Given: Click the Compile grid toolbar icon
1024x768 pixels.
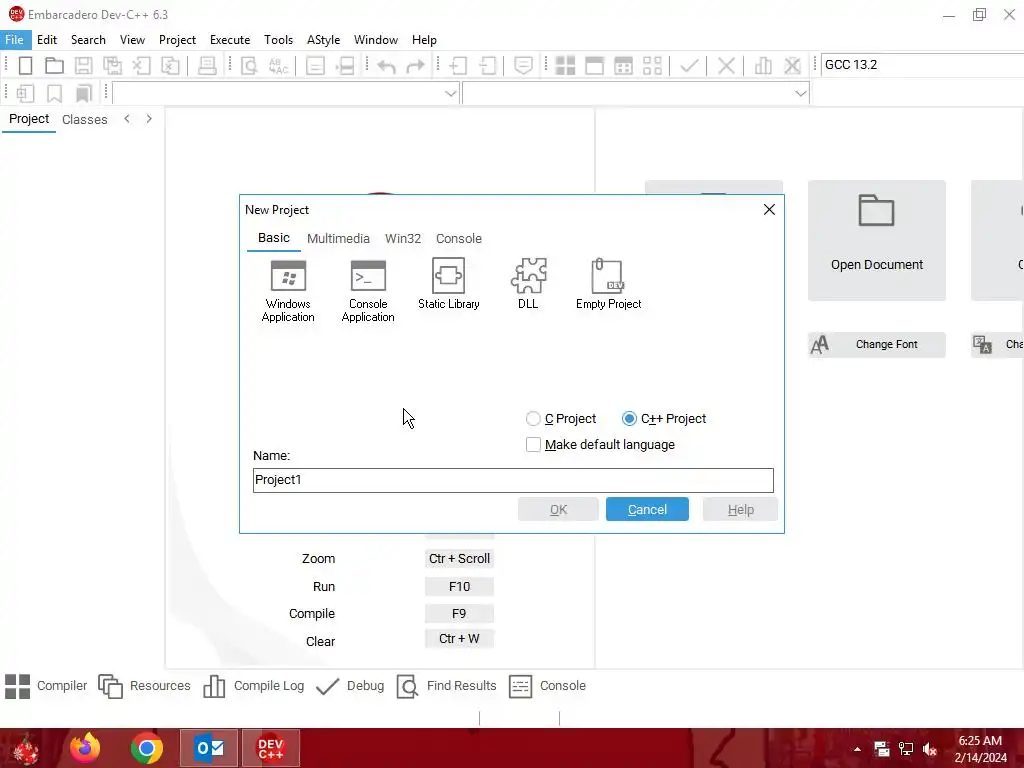Looking at the screenshot, I should (x=565, y=65).
